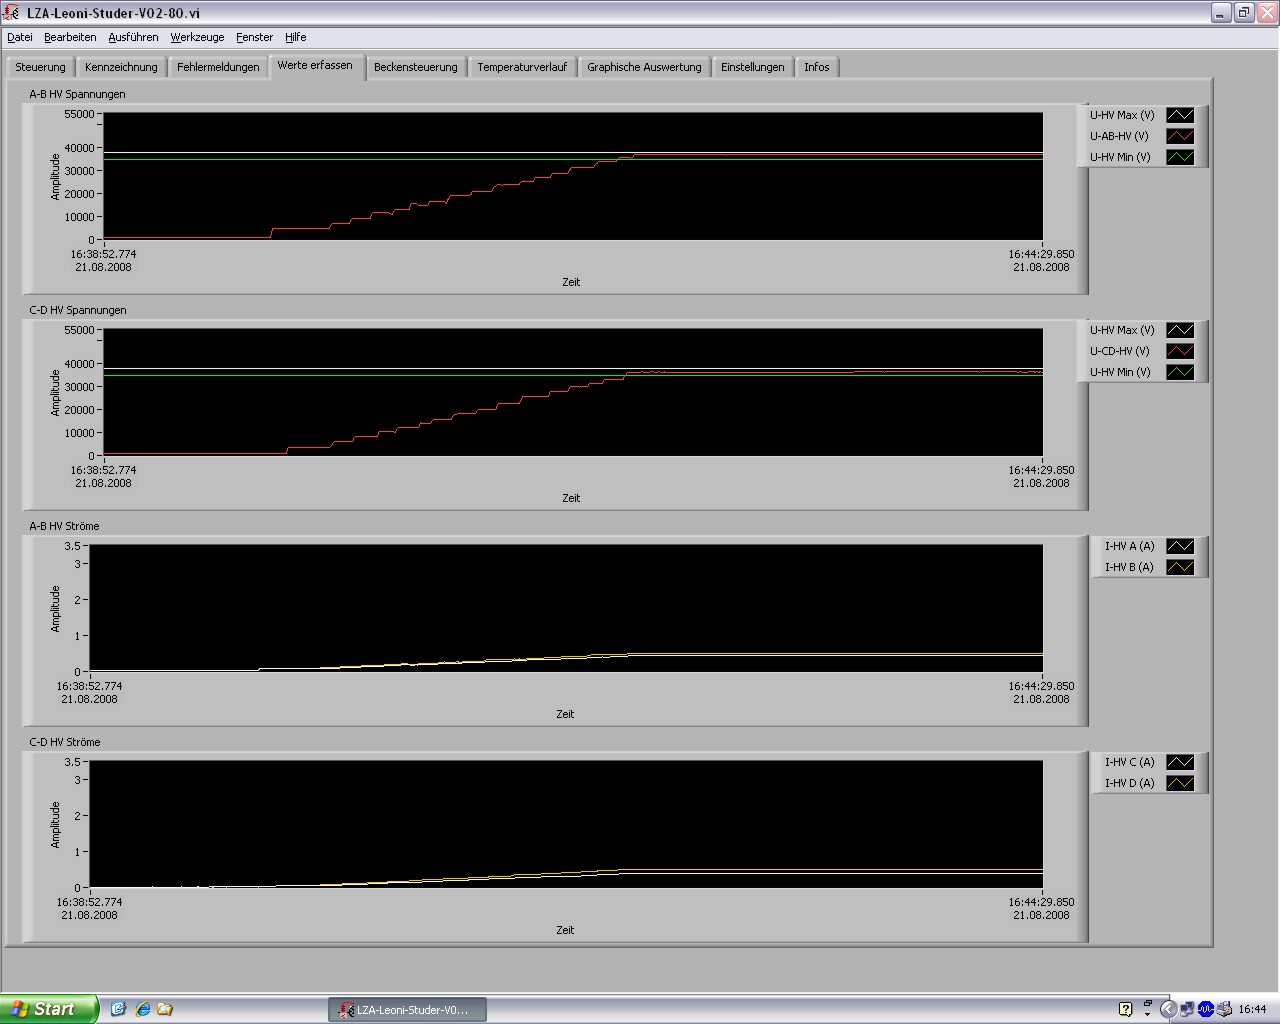Click the A-B HV Ströme plot area
This screenshot has height=1024, width=1280.
pyautogui.click(x=566, y=608)
